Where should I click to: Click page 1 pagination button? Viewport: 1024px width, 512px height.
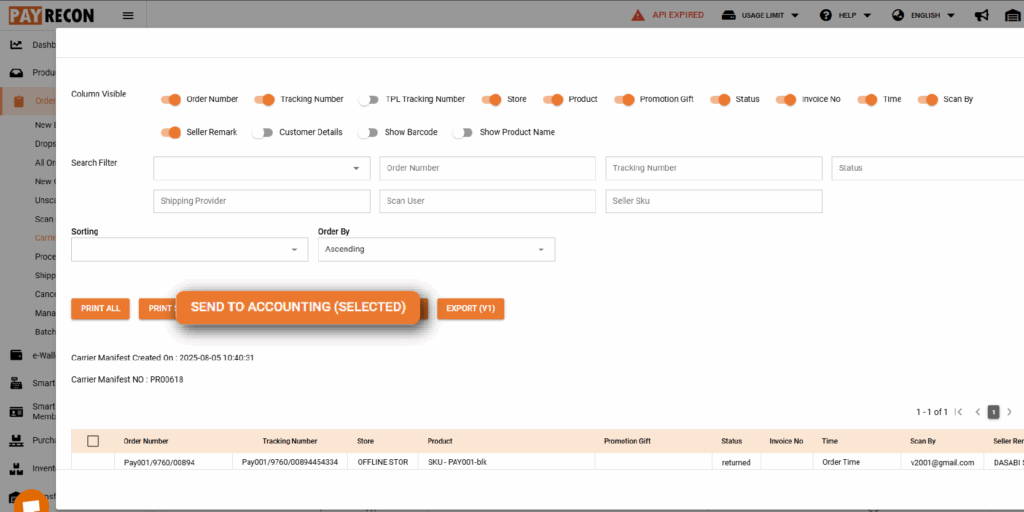(993, 412)
